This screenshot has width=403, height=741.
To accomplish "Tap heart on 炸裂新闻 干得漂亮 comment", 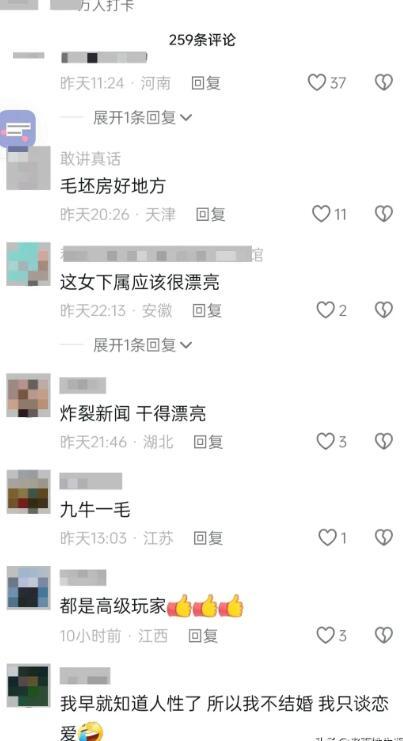I will 325,441.
